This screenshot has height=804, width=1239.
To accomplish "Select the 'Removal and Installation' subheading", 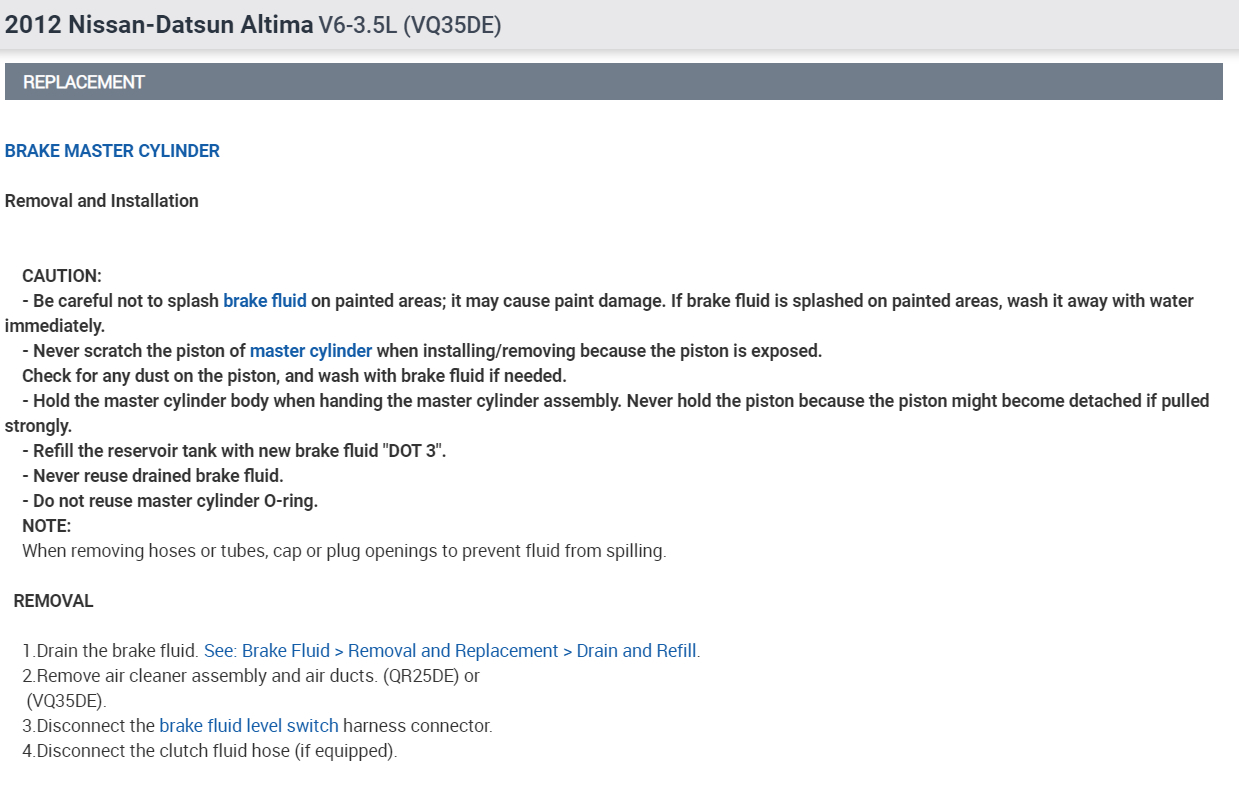I will click(102, 201).
